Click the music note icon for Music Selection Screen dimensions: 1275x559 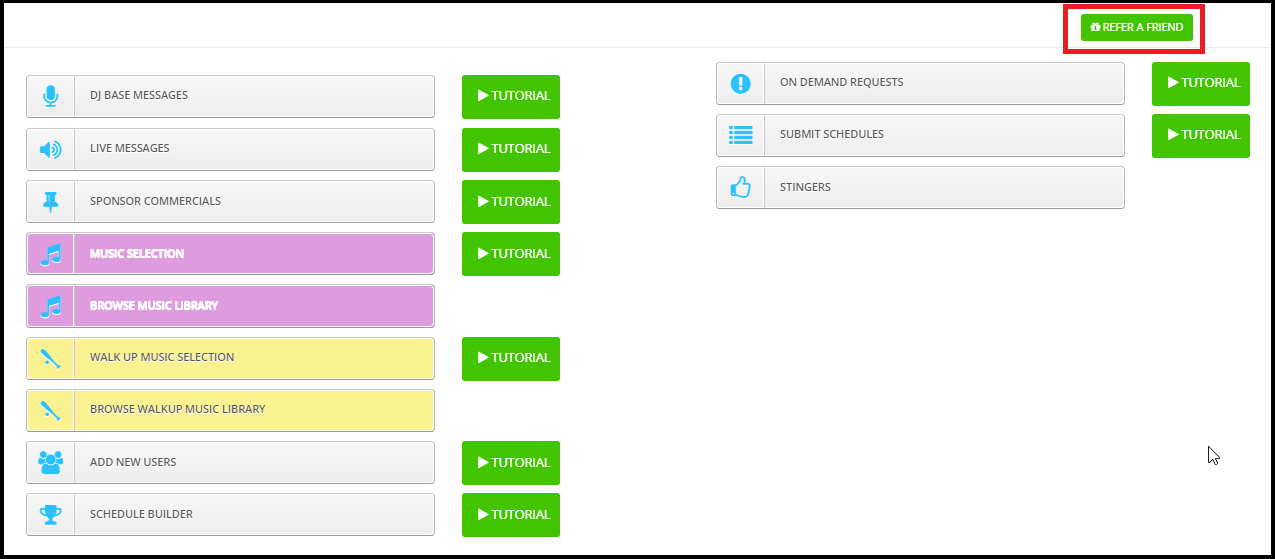pos(50,254)
